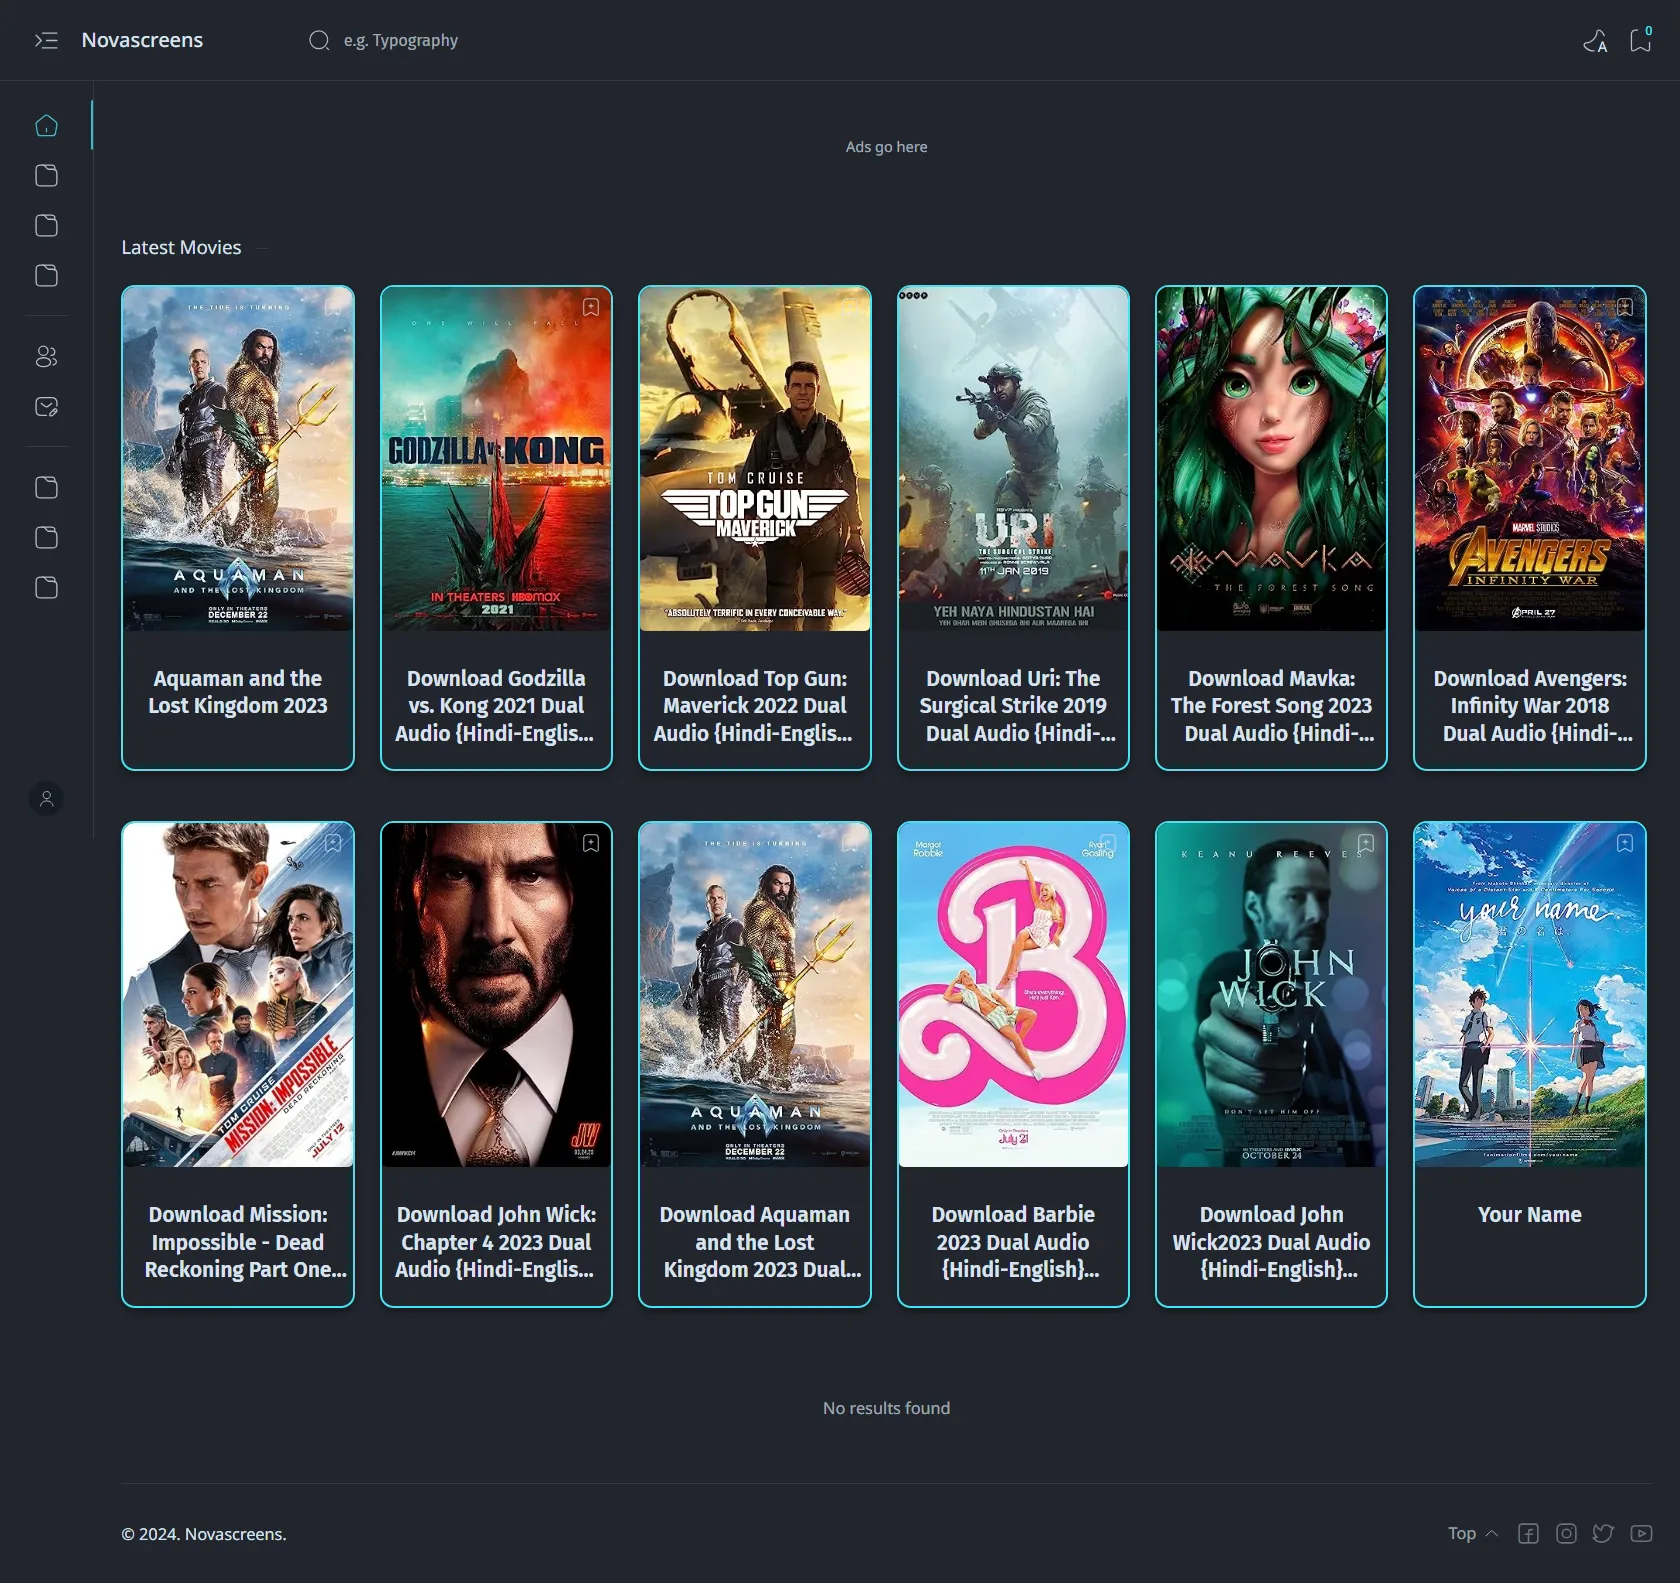Bookmark John Wick: Chapter 4 post
Image resolution: width=1680 pixels, height=1583 pixels.
click(x=591, y=843)
